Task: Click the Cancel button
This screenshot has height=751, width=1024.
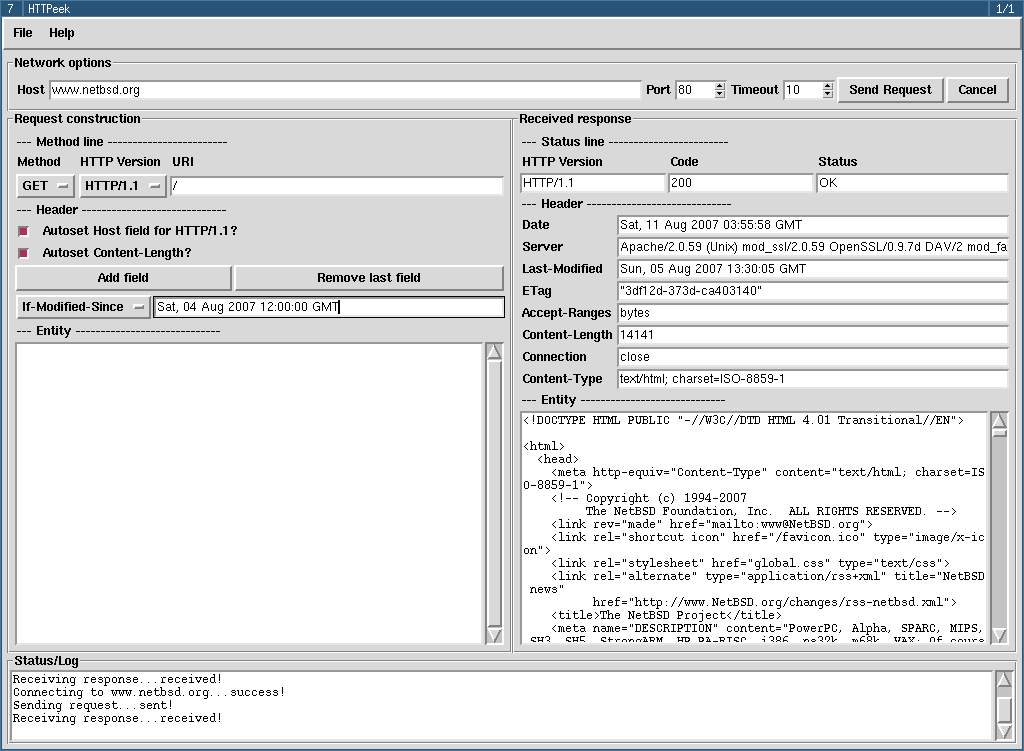Action: 977,90
